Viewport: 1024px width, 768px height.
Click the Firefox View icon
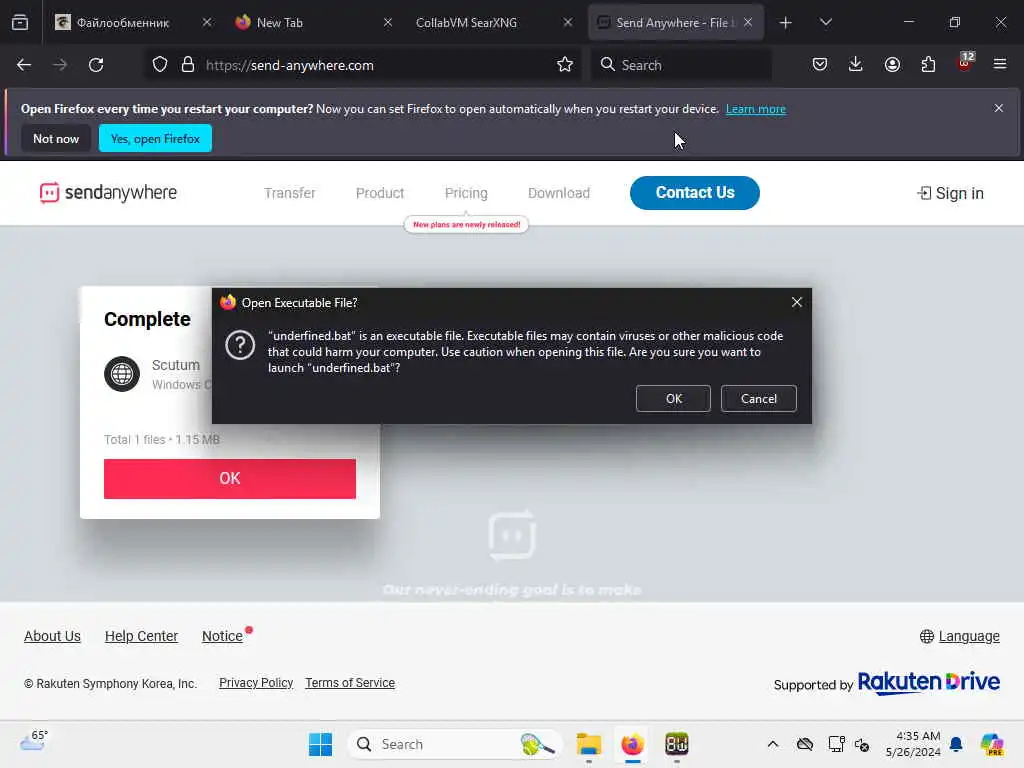20,22
